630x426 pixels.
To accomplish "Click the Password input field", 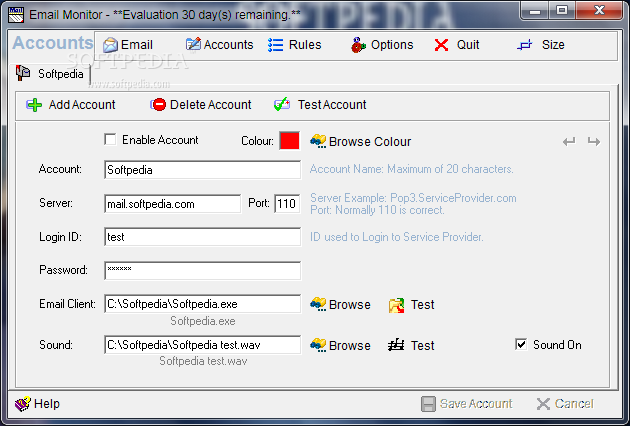I will point(202,270).
